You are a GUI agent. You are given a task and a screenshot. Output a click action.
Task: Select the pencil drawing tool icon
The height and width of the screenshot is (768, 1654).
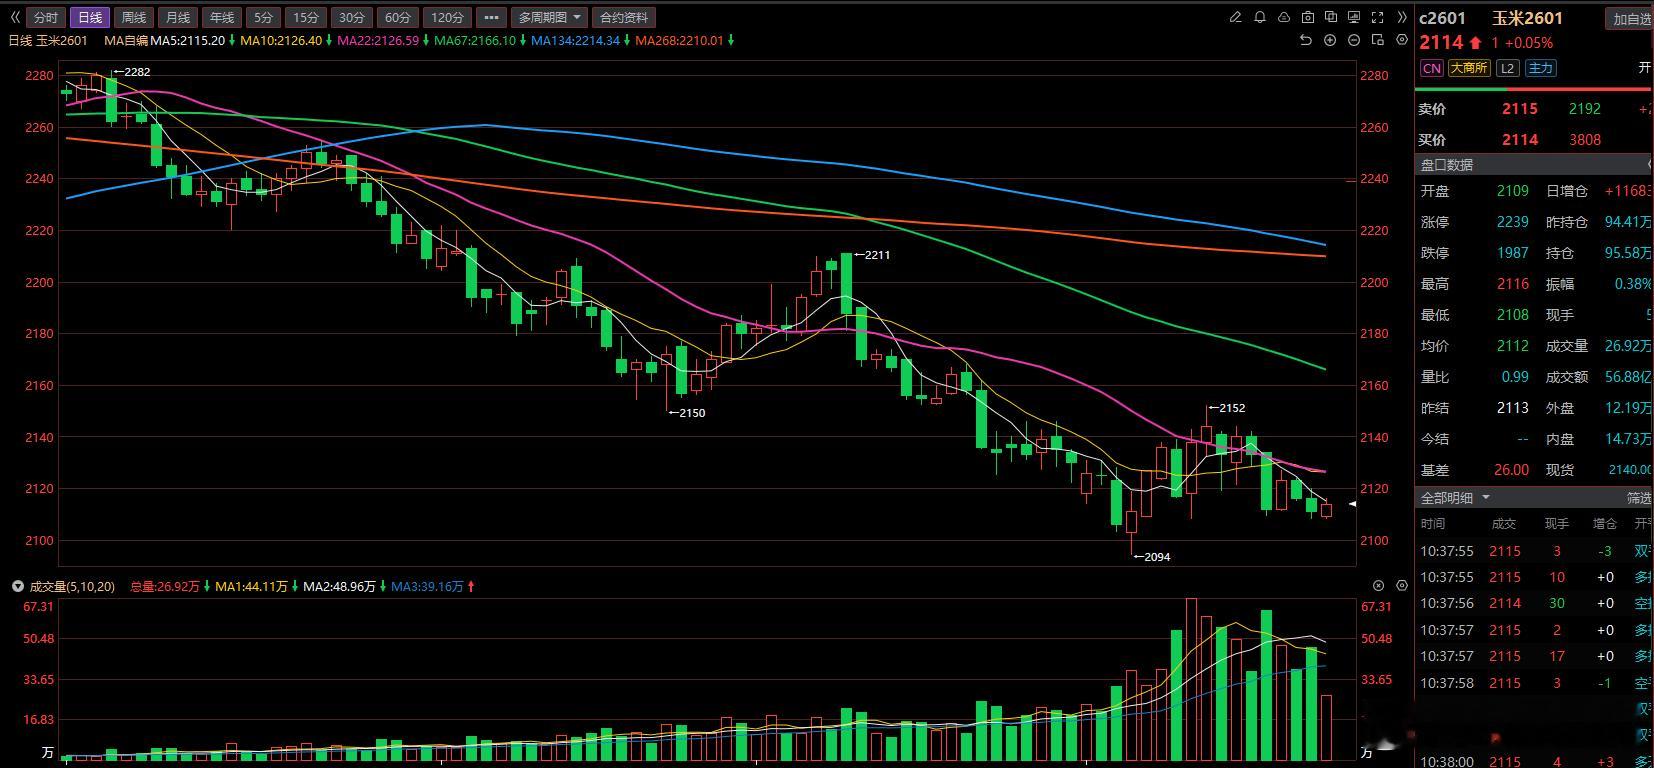[1235, 17]
